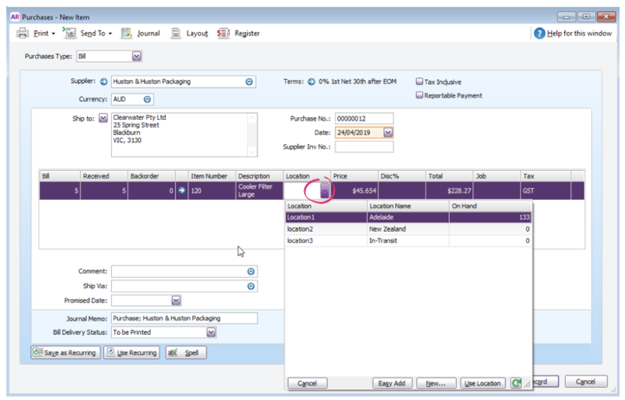The width and height of the screenshot is (625, 400).
Task: Click the Use Location button
Action: coord(483,383)
